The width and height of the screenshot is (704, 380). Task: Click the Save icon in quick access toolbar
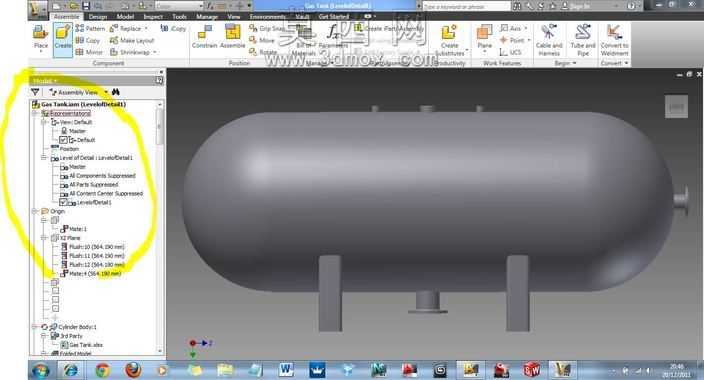click(x=85, y=6)
